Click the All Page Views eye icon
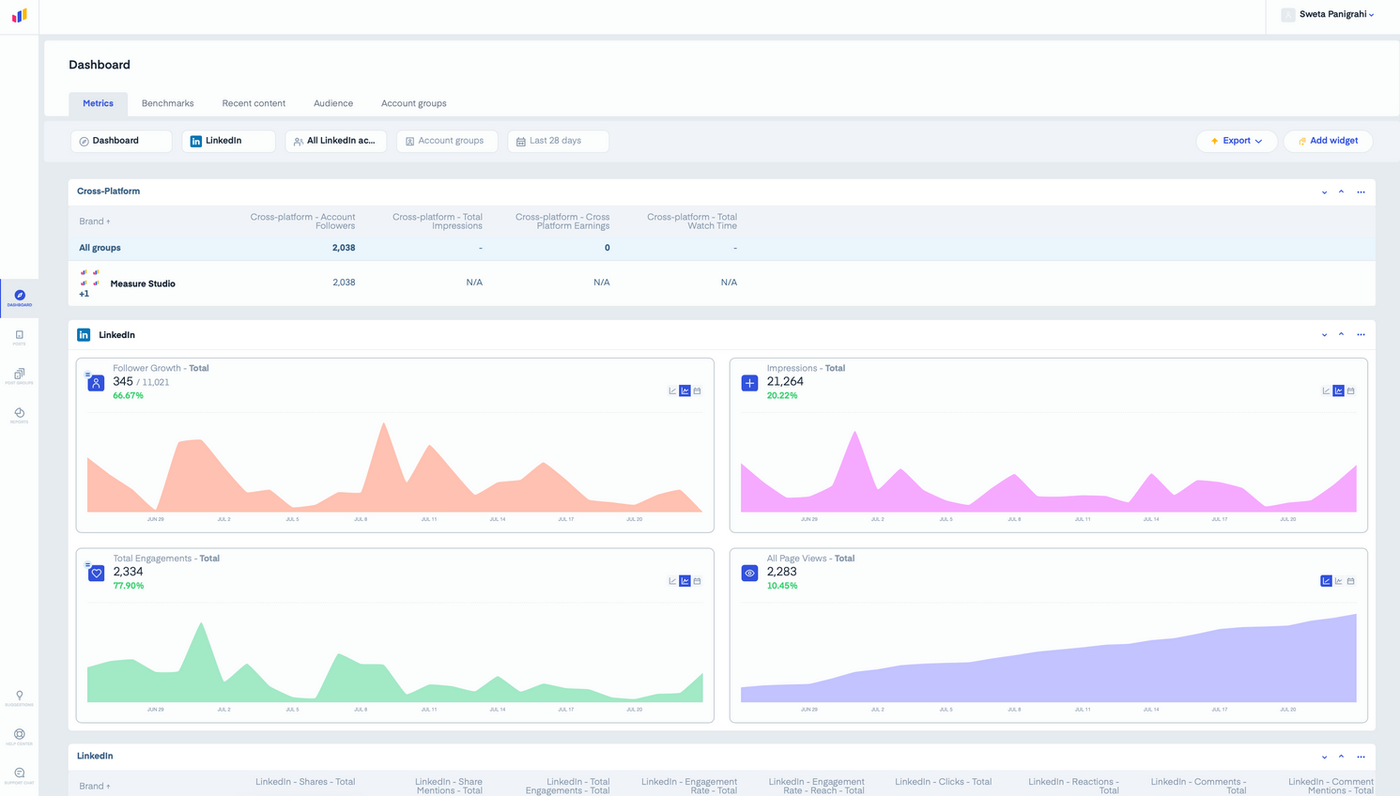 [x=750, y=574]
